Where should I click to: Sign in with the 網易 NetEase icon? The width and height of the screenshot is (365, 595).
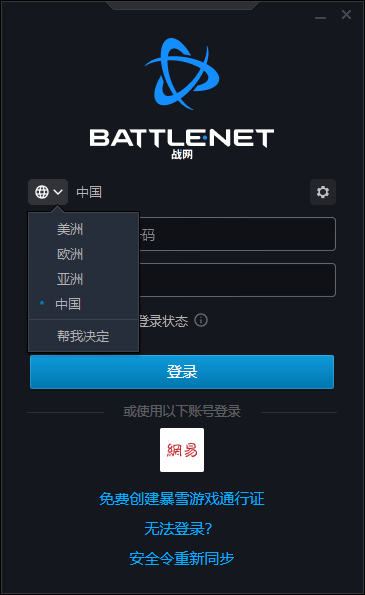coord(182,450)
